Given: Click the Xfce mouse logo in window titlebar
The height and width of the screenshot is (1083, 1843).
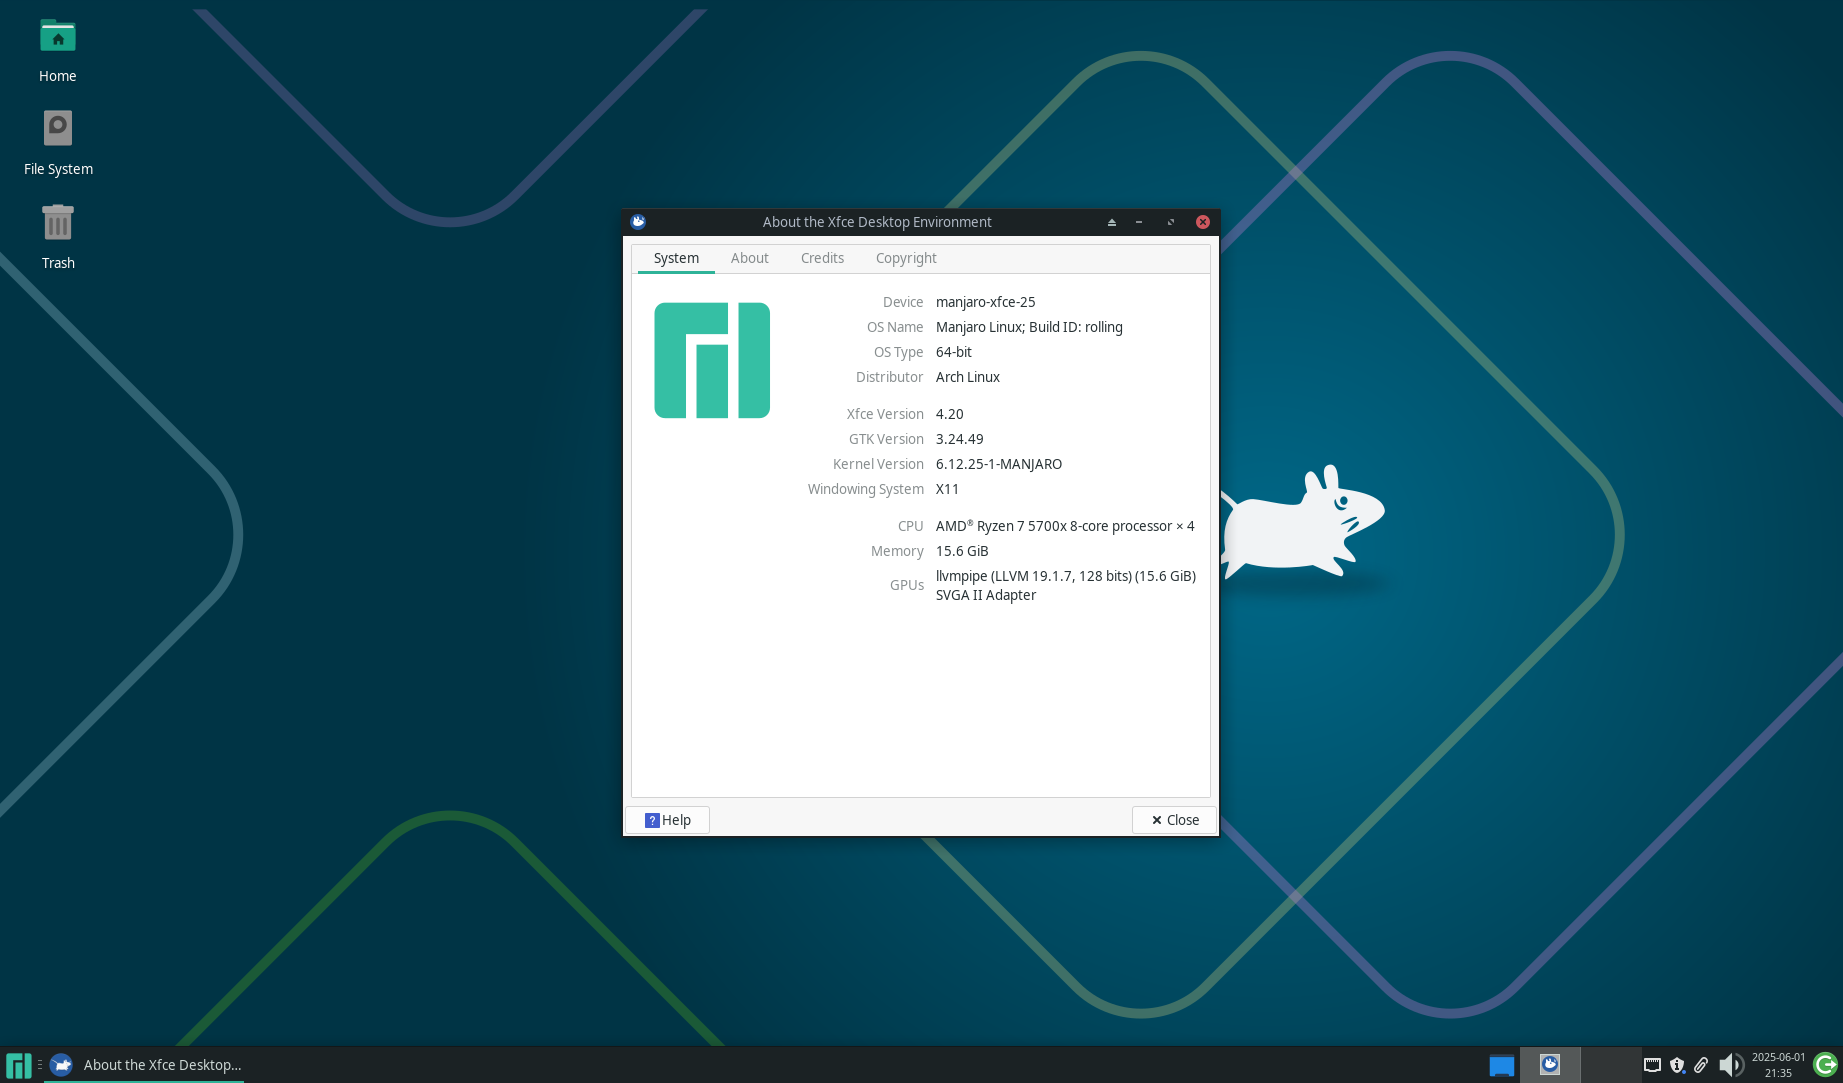Looking at the screenshot, I should (x=639, y=221).
